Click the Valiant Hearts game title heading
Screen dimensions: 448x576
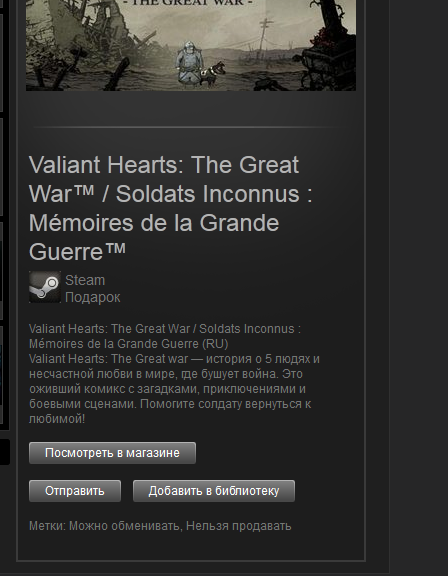(x=171, y=208)
